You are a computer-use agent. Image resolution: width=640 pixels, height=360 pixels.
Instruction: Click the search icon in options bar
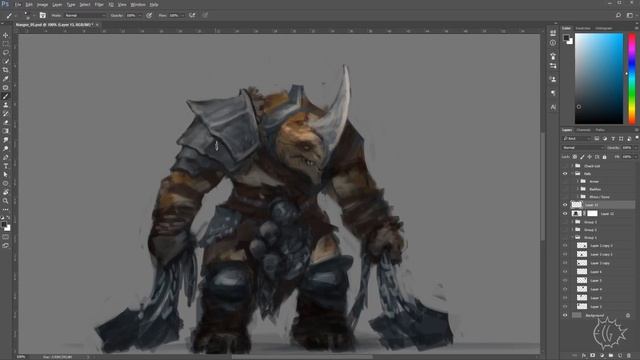tap(618, 16)
